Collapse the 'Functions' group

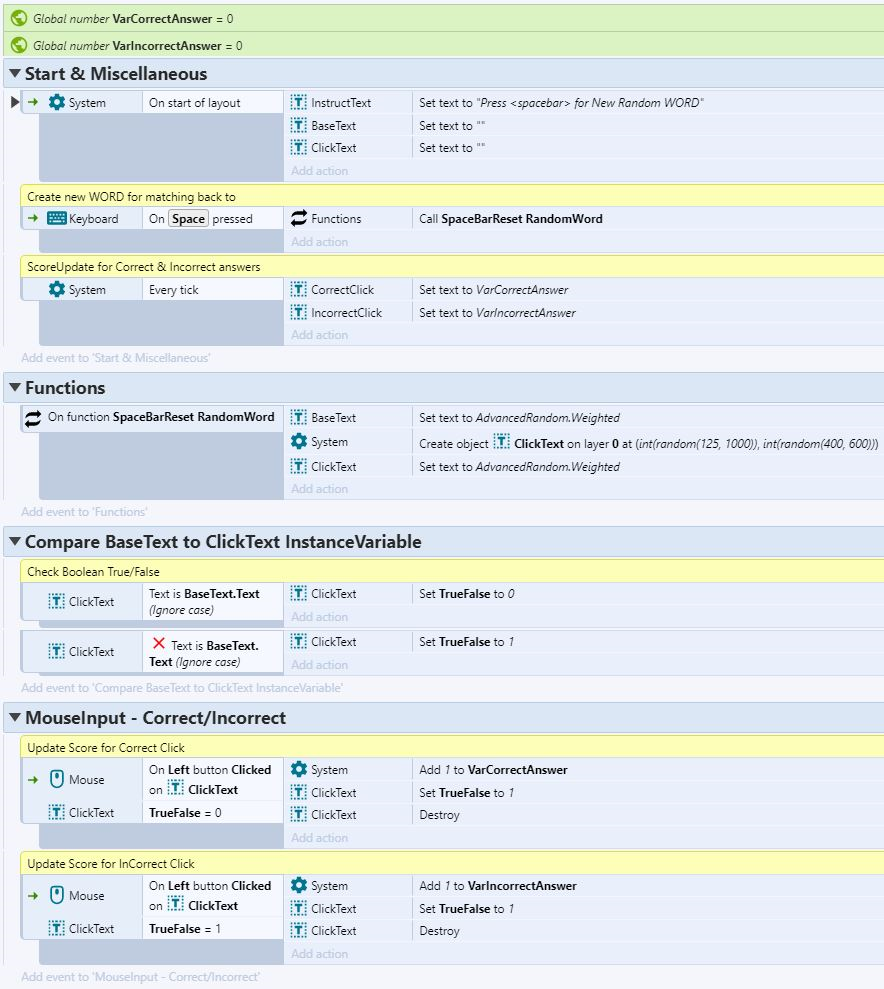pos(15,387)
